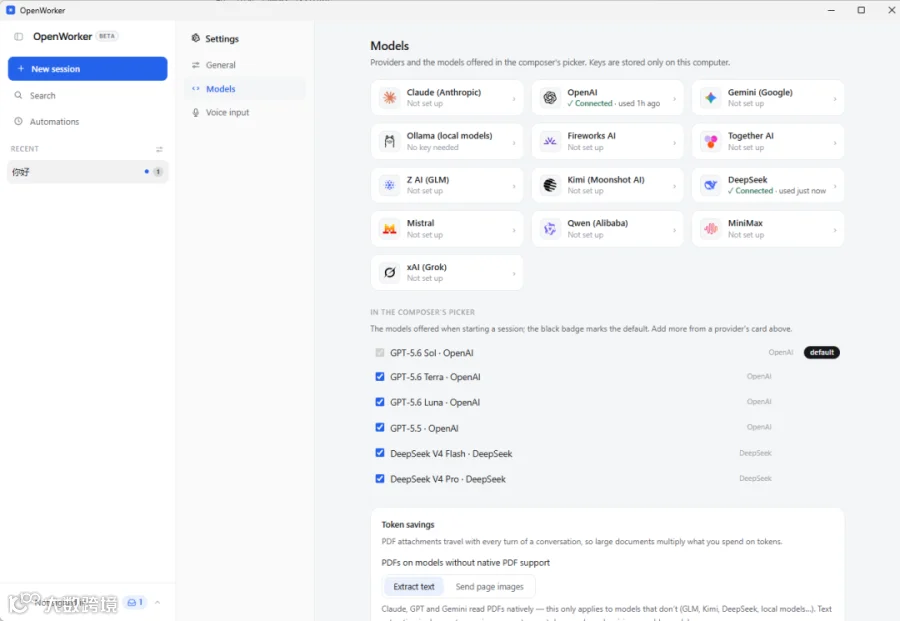Click OpenAI 'Connected · used 1h ago' status
900x621 pixels.
pos(614,103)
